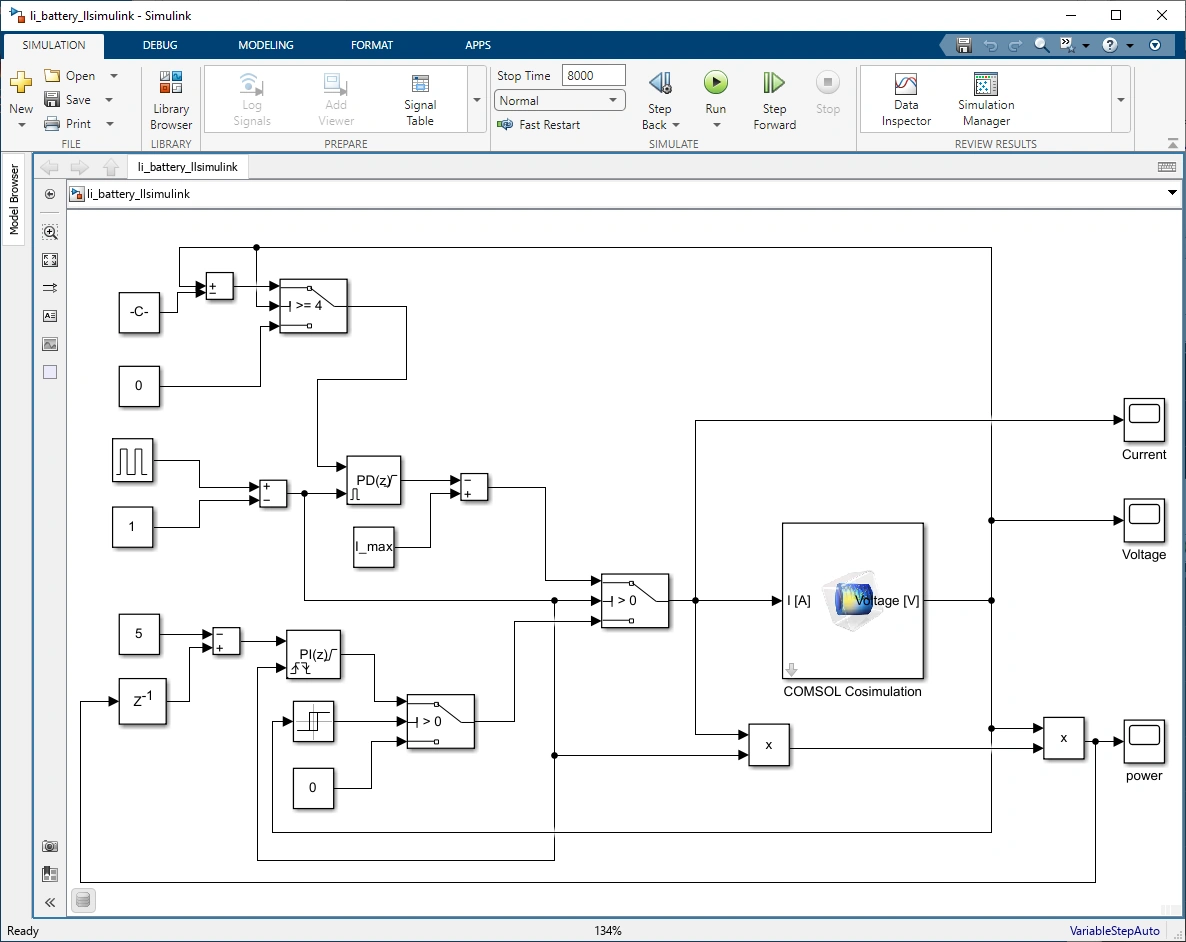Click the Stop Time input field
The height and width of the screenshot is (942, 1186).
pos(593,76)
